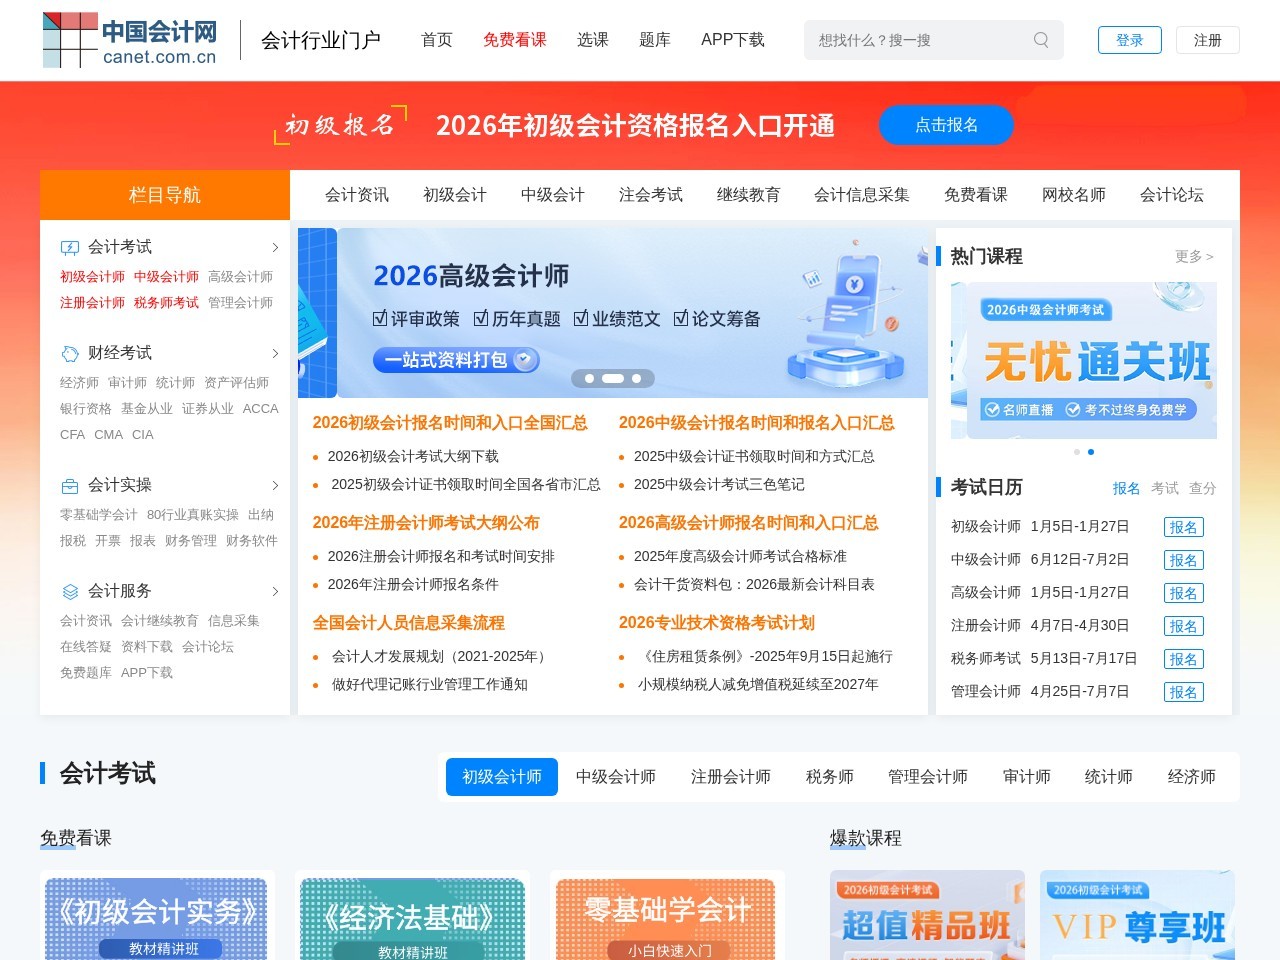The width and height of the screenshot is (1280, 960).
Task: Select the stacked layers icon beside 会计服务
Action: pos(68,590)
